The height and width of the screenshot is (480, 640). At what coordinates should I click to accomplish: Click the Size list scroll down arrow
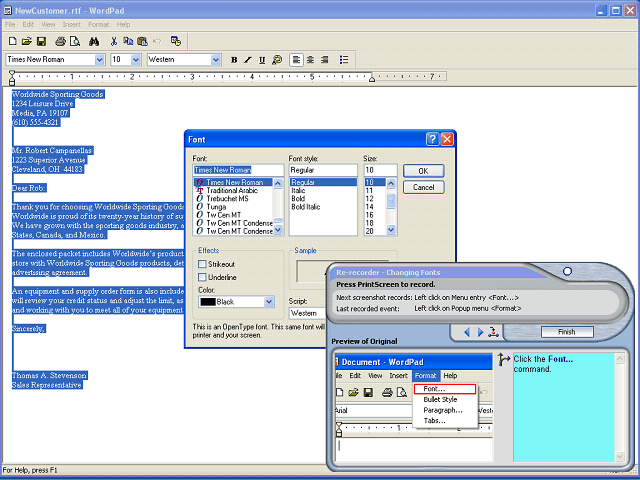[x=391, y=231]
